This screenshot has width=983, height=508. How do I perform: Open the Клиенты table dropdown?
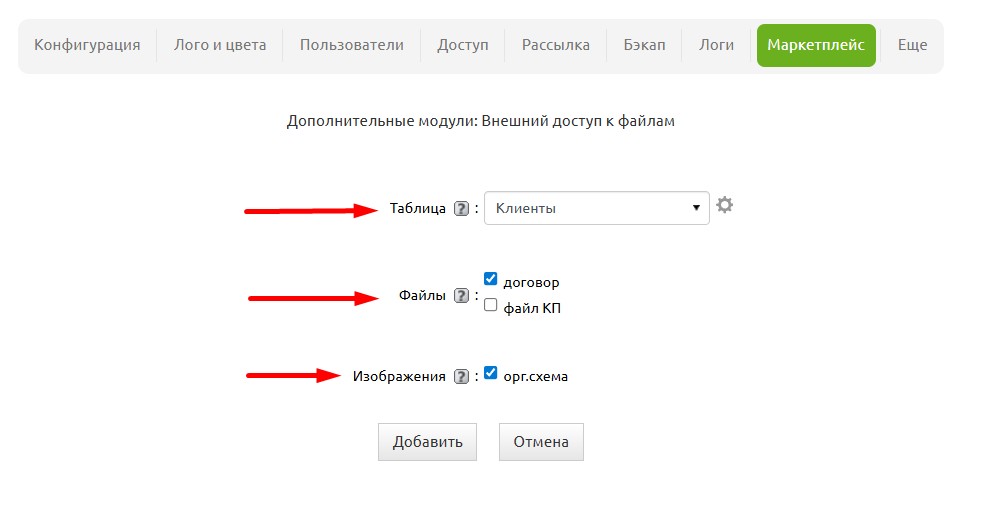coord(596,208)
